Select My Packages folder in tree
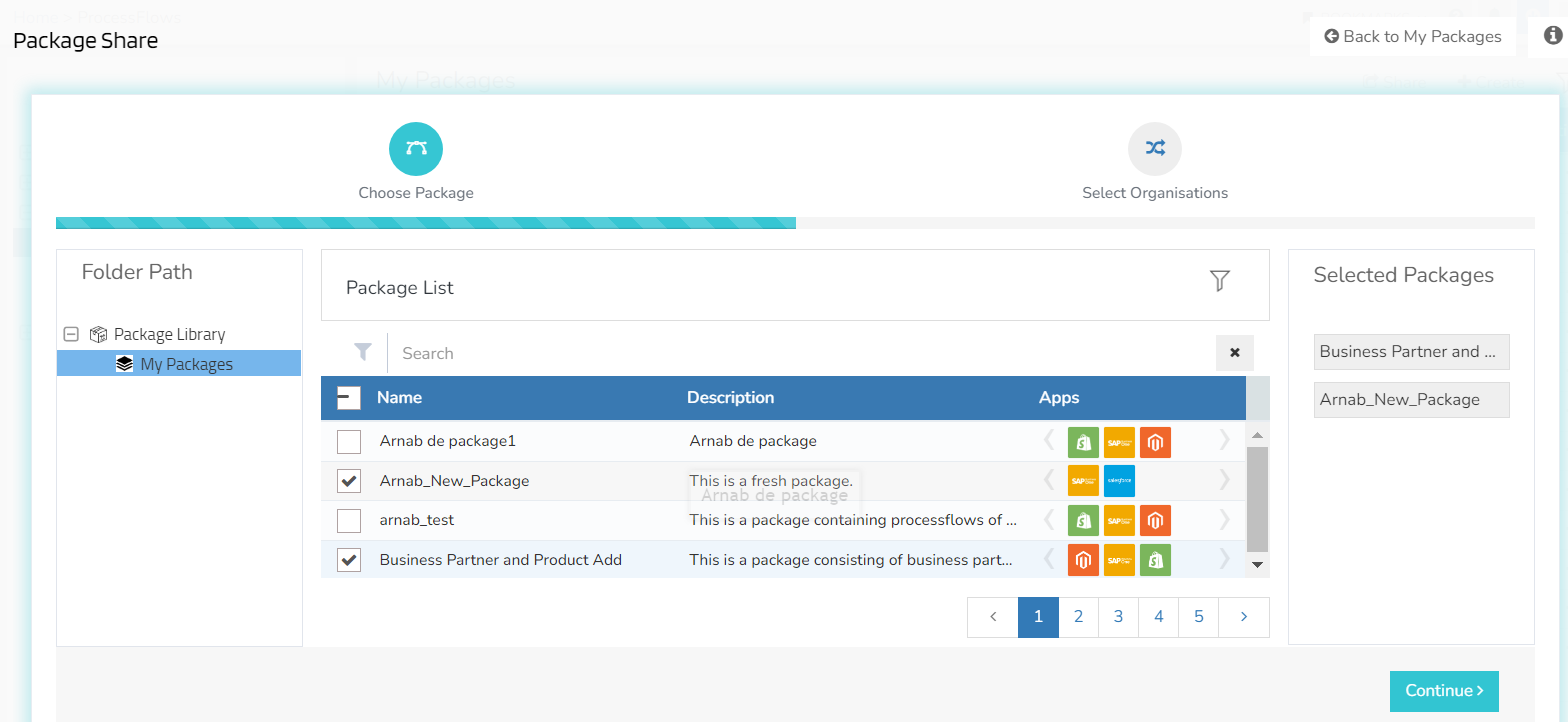Image resolution: width=1568 pixels, height=722 pixels. pos(179,364)
